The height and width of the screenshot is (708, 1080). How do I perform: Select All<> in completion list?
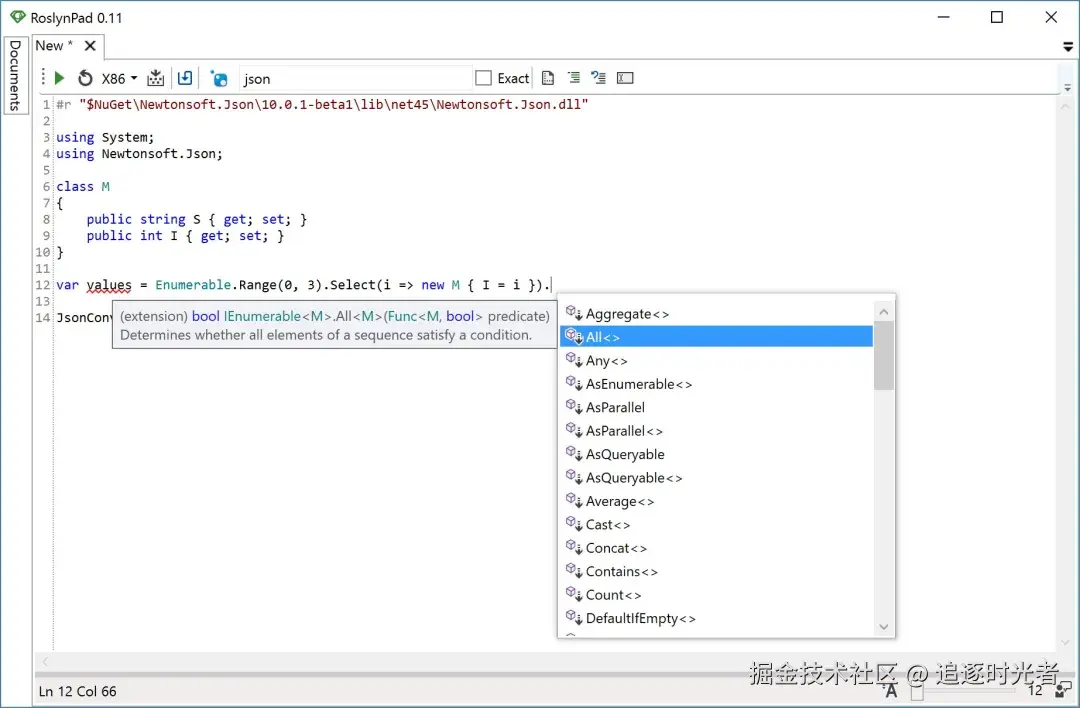[x=716, y=337]
